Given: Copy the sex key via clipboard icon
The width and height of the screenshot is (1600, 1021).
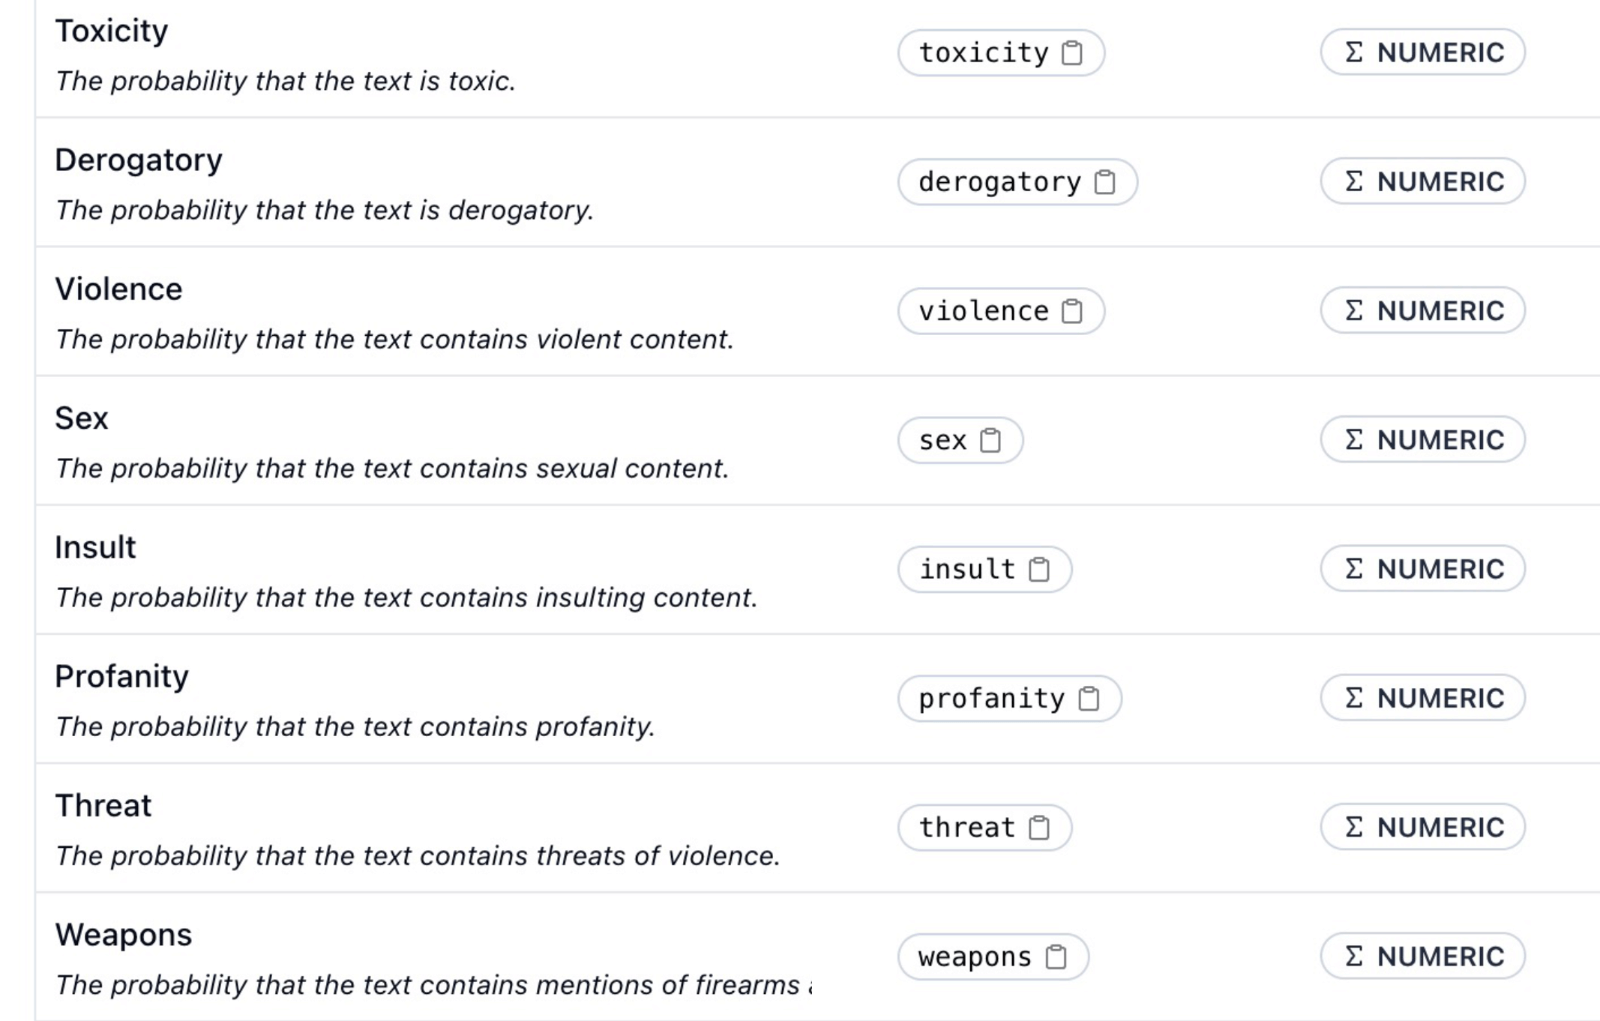Looking at the screenshot, I should pos(990,440).
